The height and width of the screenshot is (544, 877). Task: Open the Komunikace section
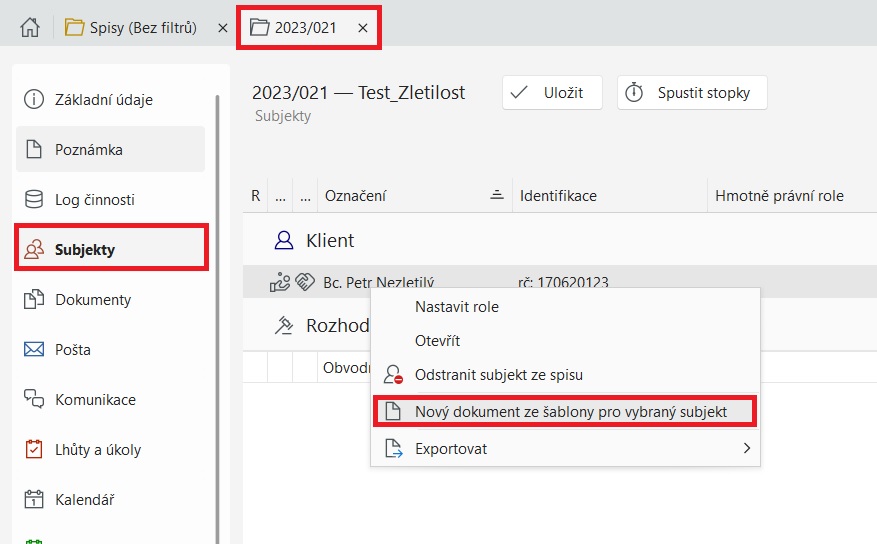pyautogui.click(x=111, y=399)
